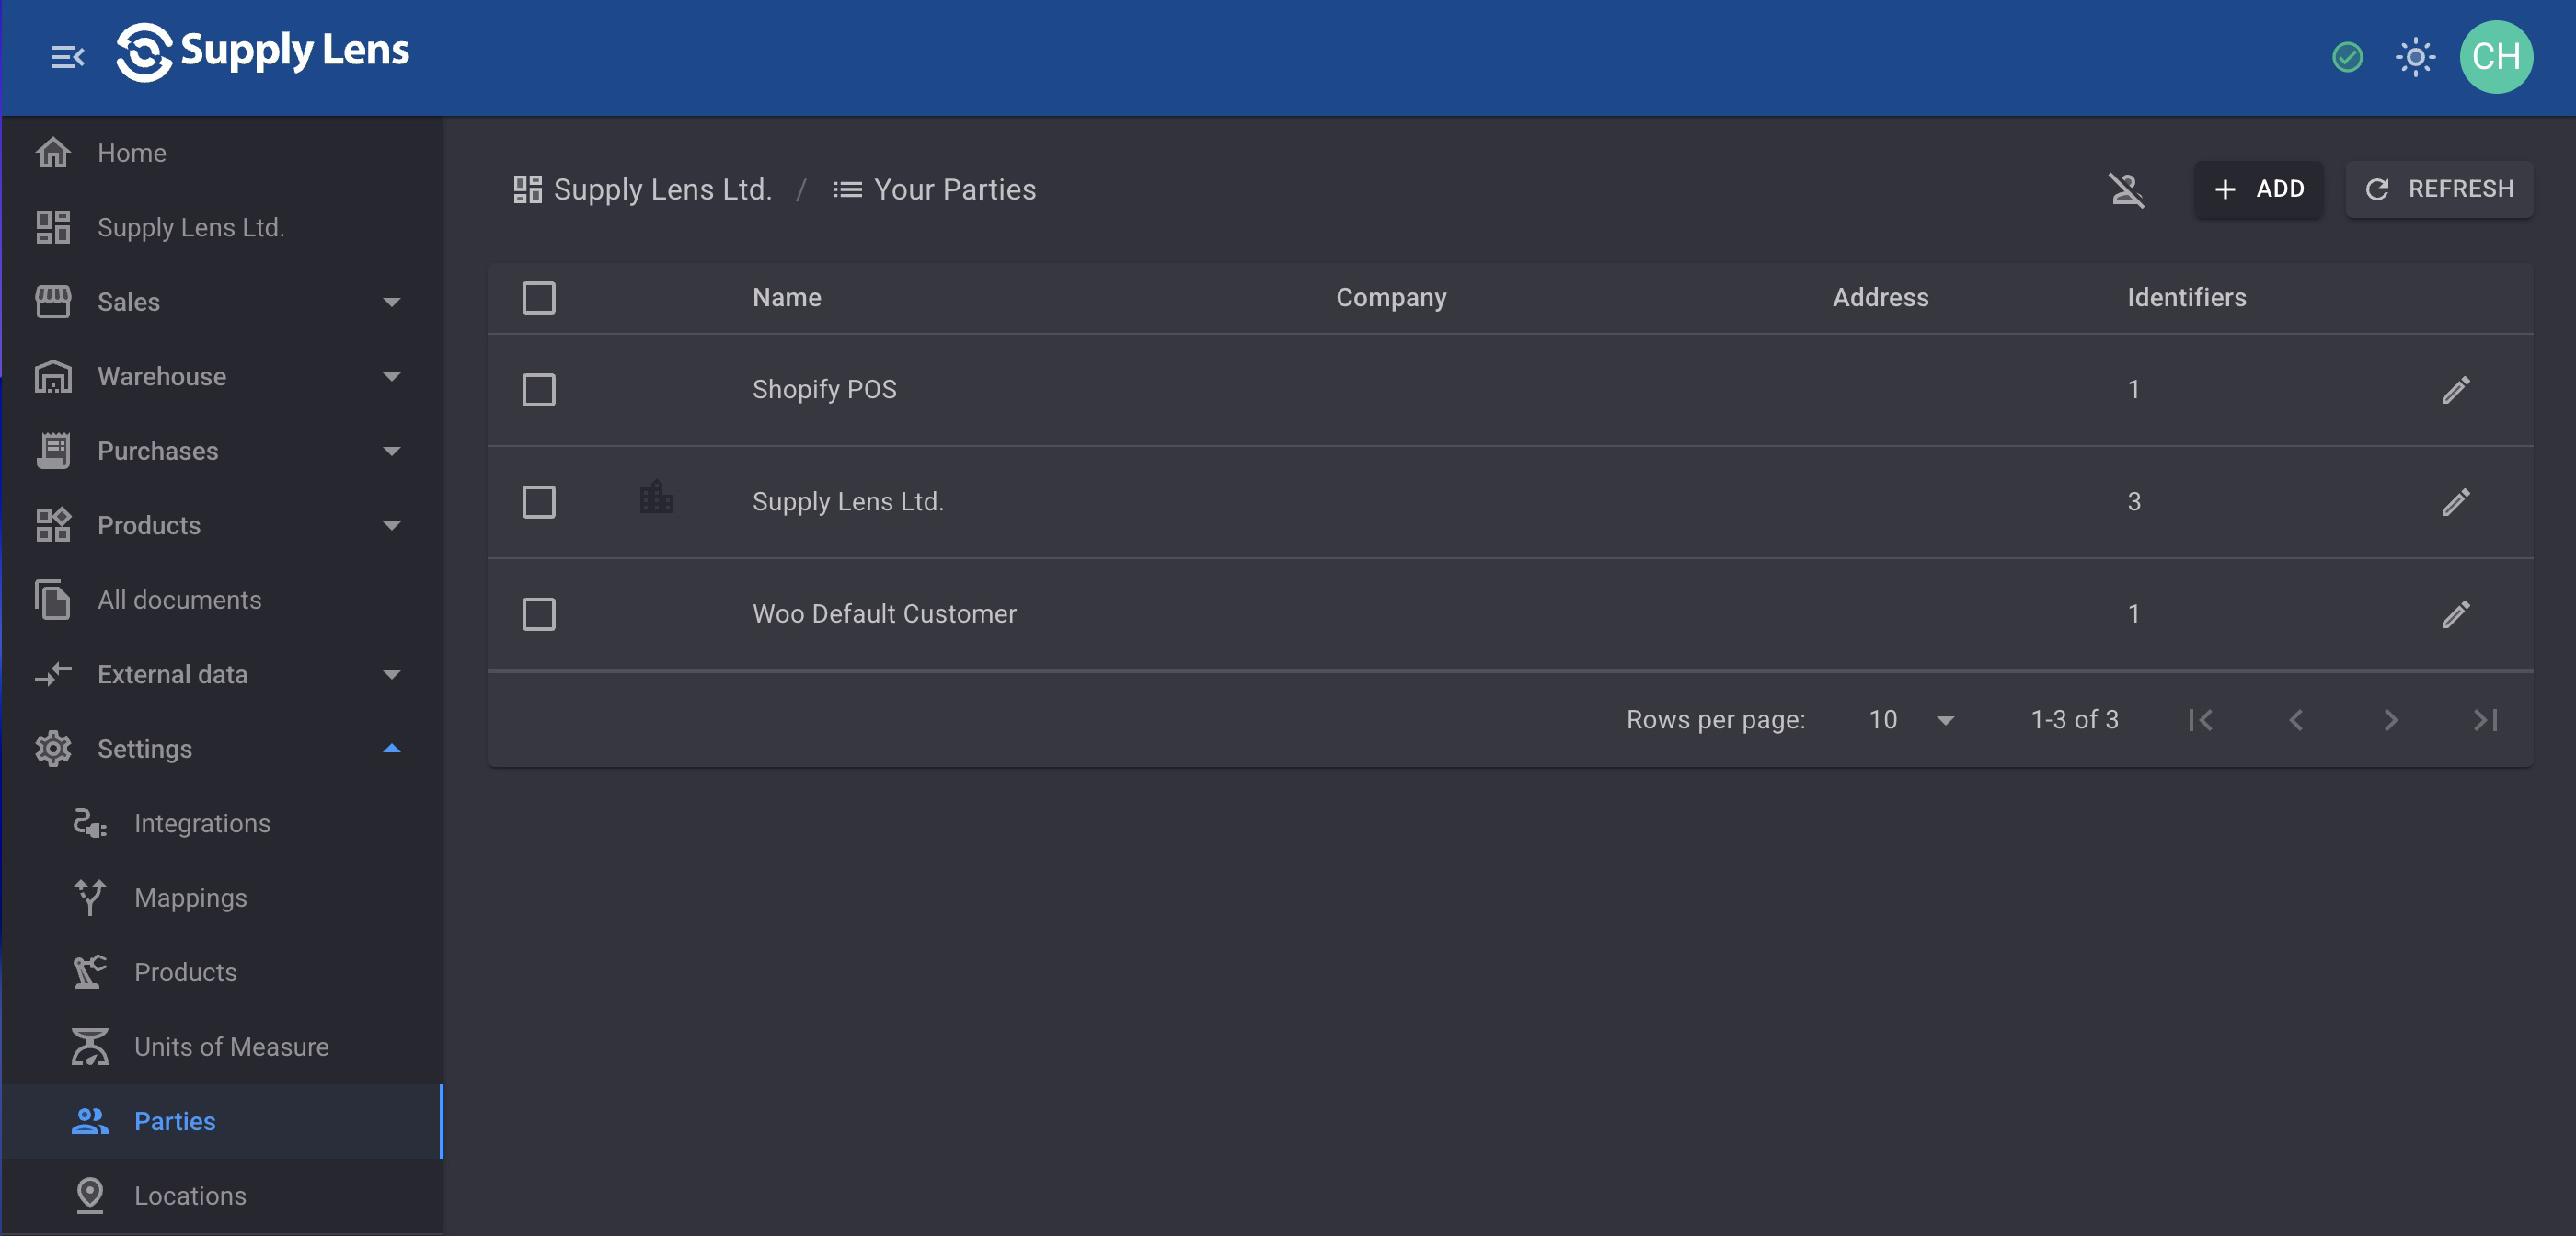Click the Your Parties breadcrumb

[935, 190]
